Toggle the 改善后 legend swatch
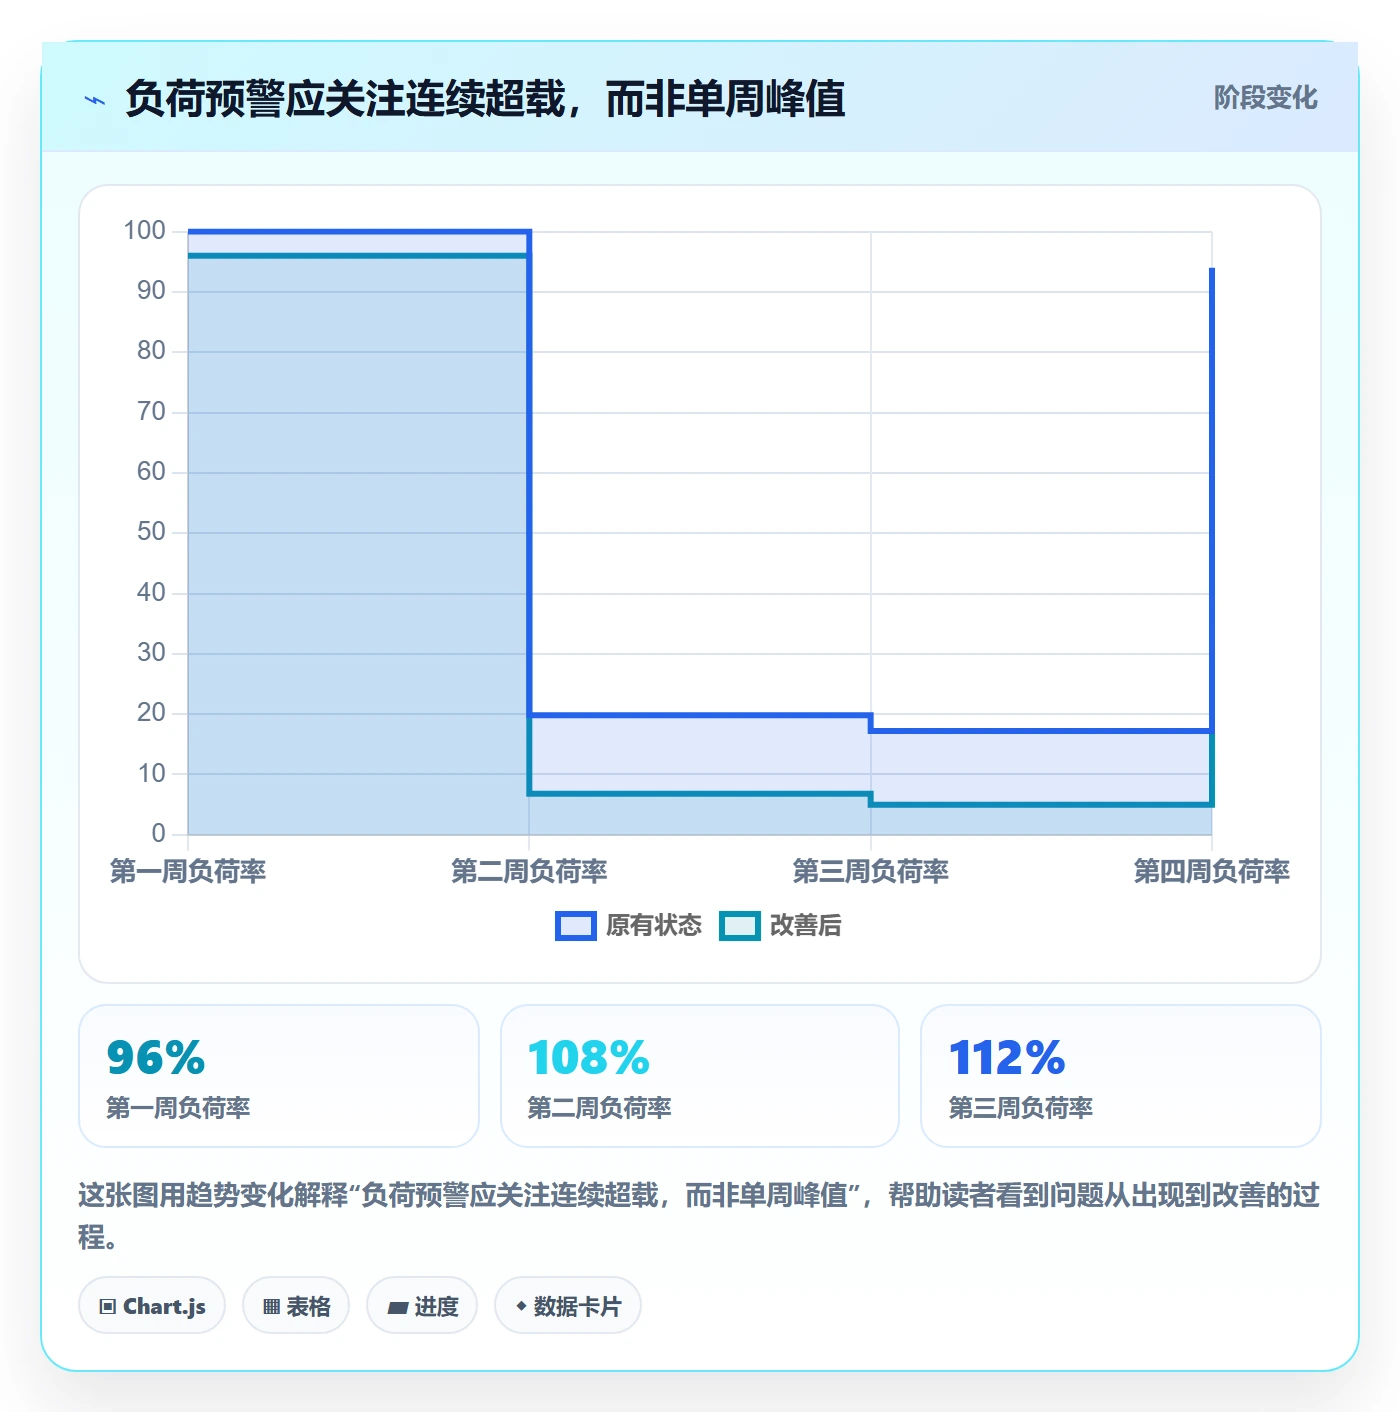Screen dimensions: 1400x1412 point(740,926)
